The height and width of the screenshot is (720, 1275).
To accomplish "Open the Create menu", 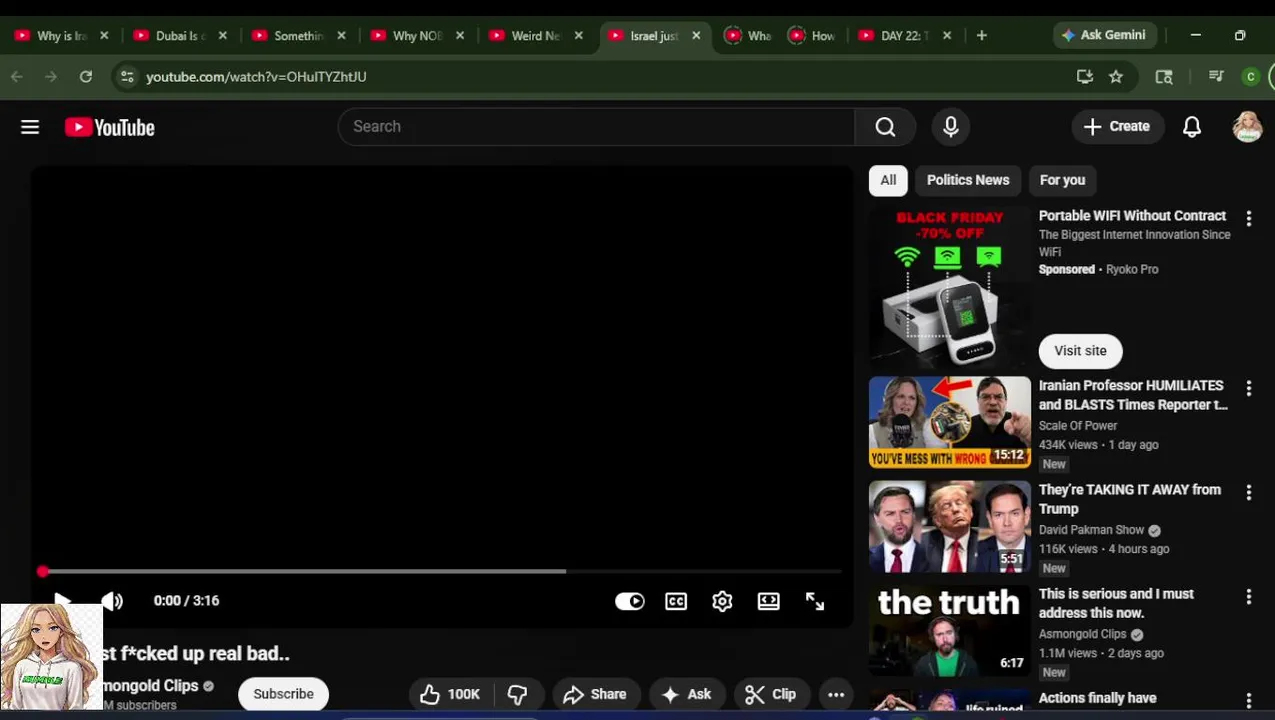I will click(x=1117, y=127).
